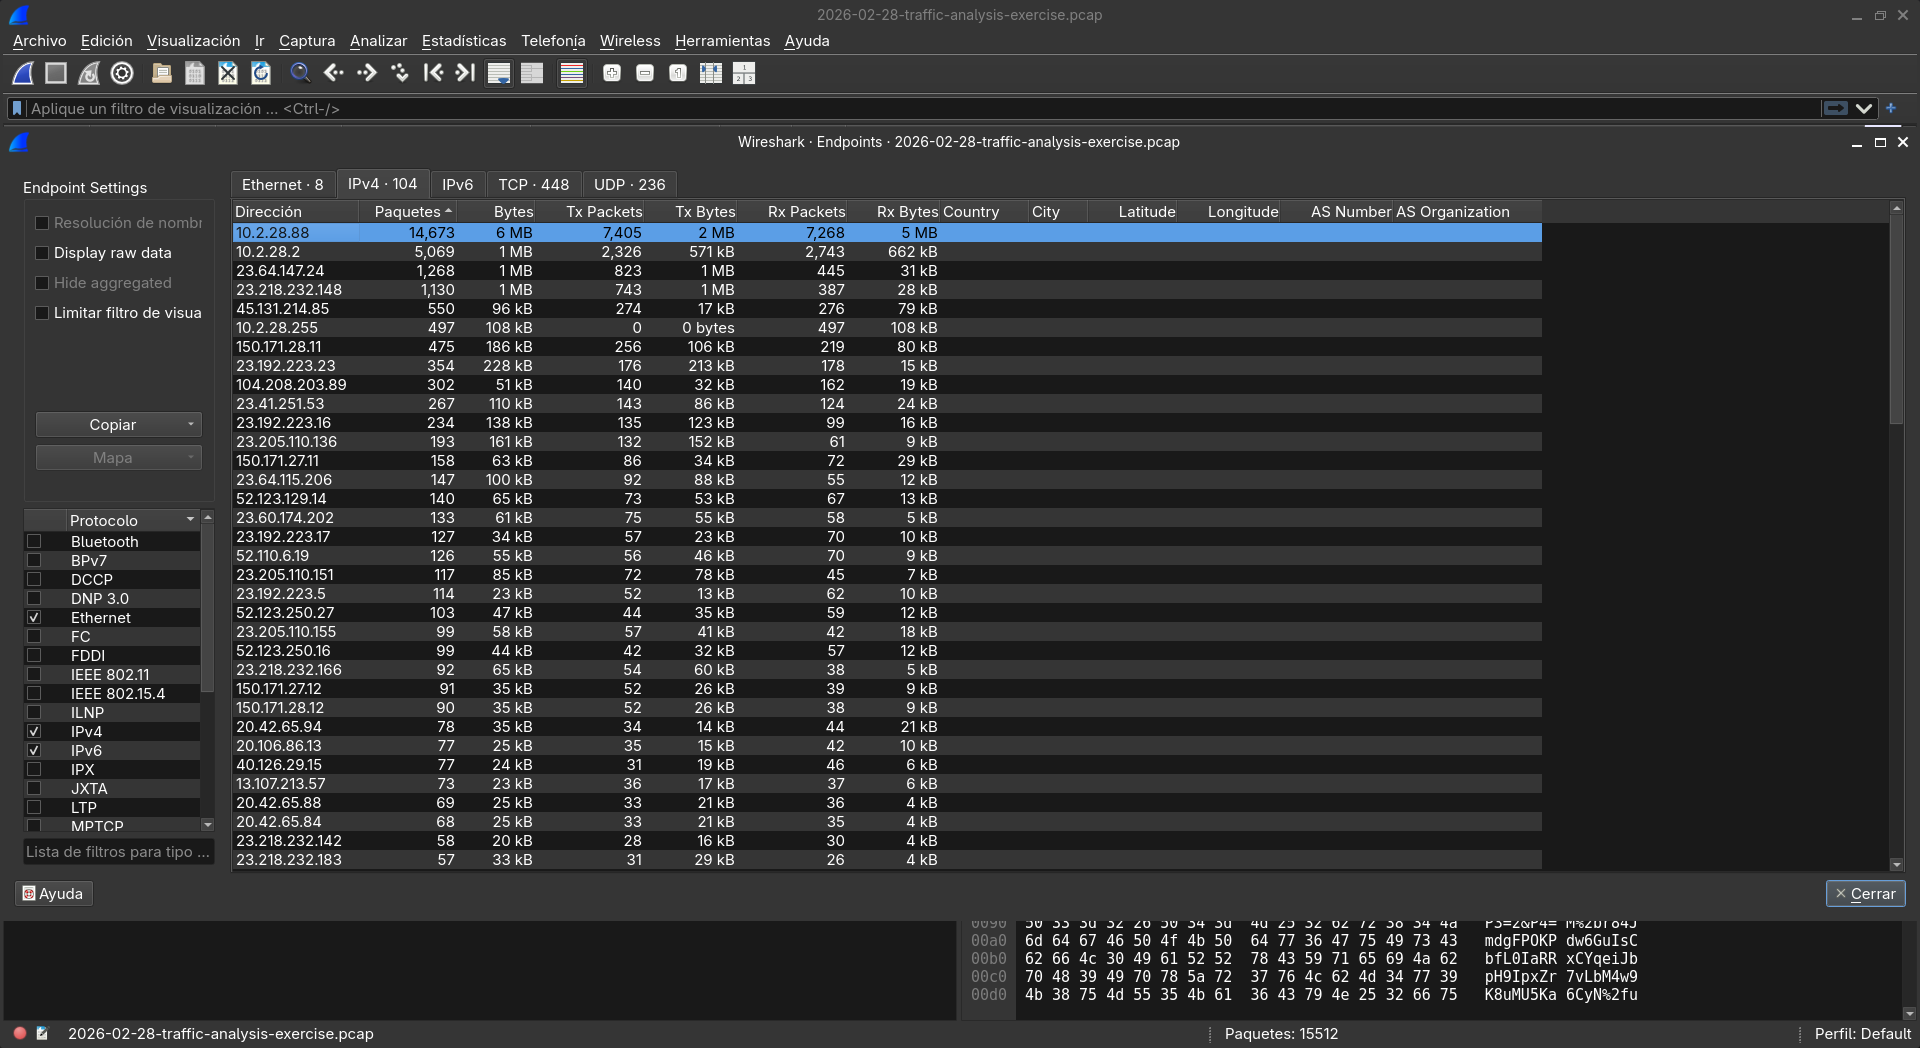The image size is (1920, 1048).
Task: Tick the Bluetooth protocol checkbox
Action: [34, 541]
